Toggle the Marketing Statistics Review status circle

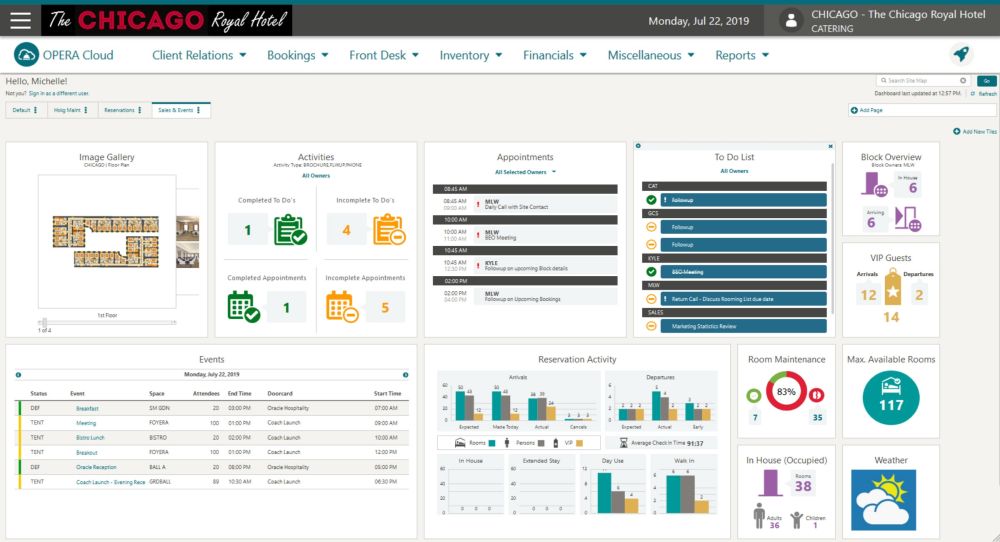pyautogui.click(x=651, y=326)
